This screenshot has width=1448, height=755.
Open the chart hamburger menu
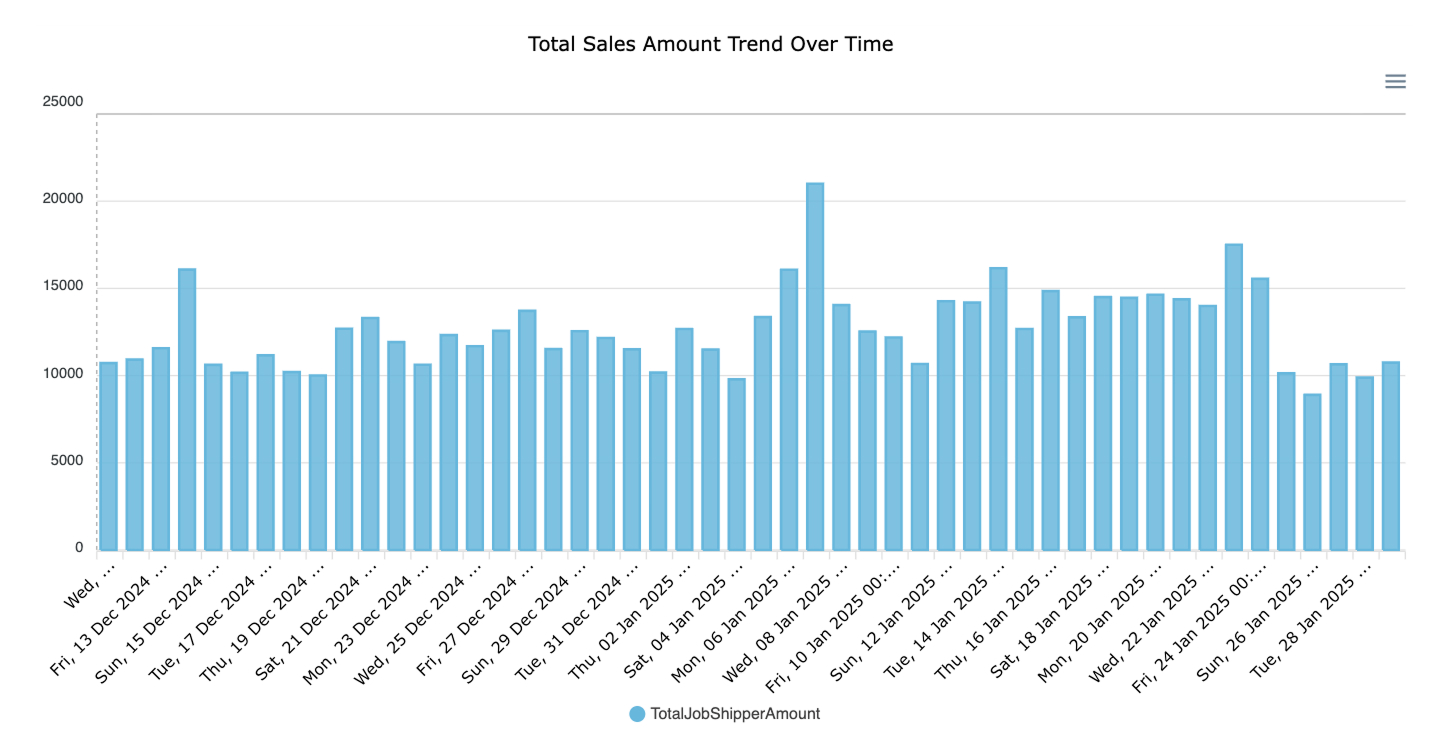tap(1395, 82)
